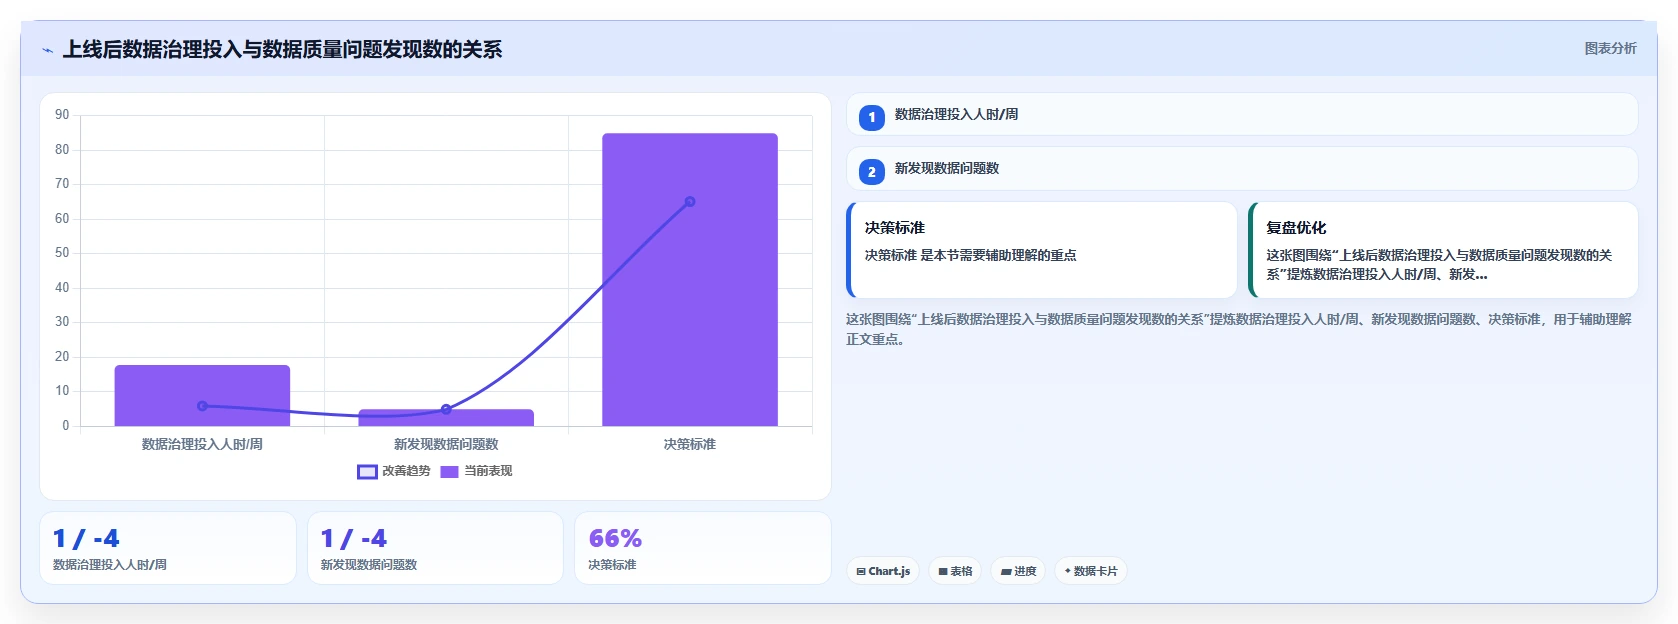Click number 2 badge for 新发现数据问题数

point(872,171)
